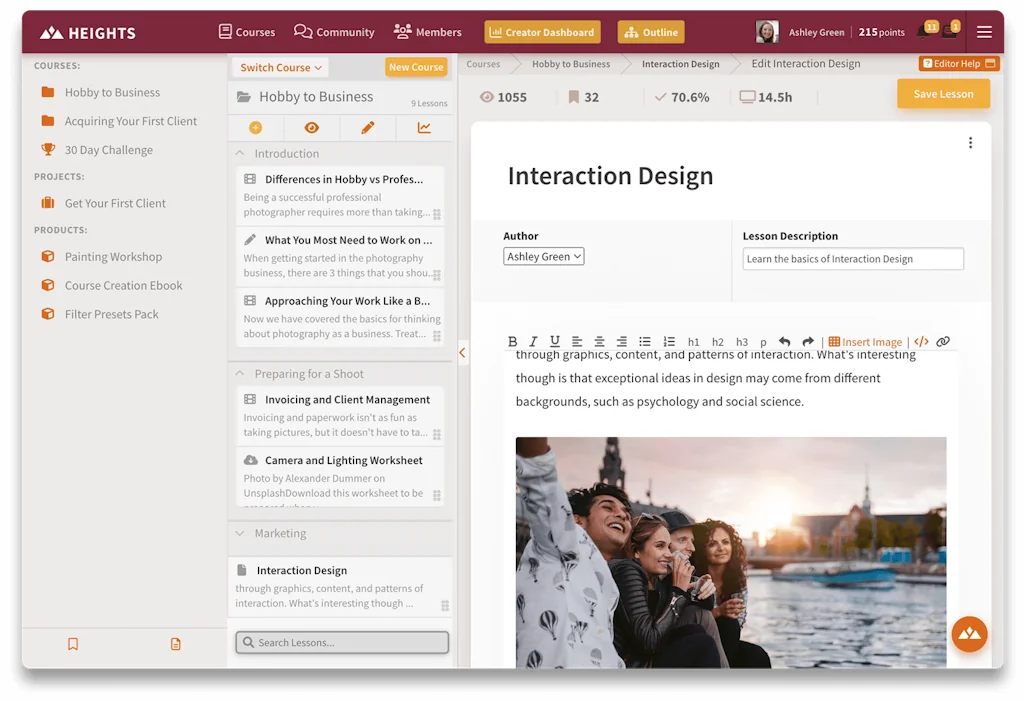
Task: Click the insert link chain icon
Action: coord(943,341)
